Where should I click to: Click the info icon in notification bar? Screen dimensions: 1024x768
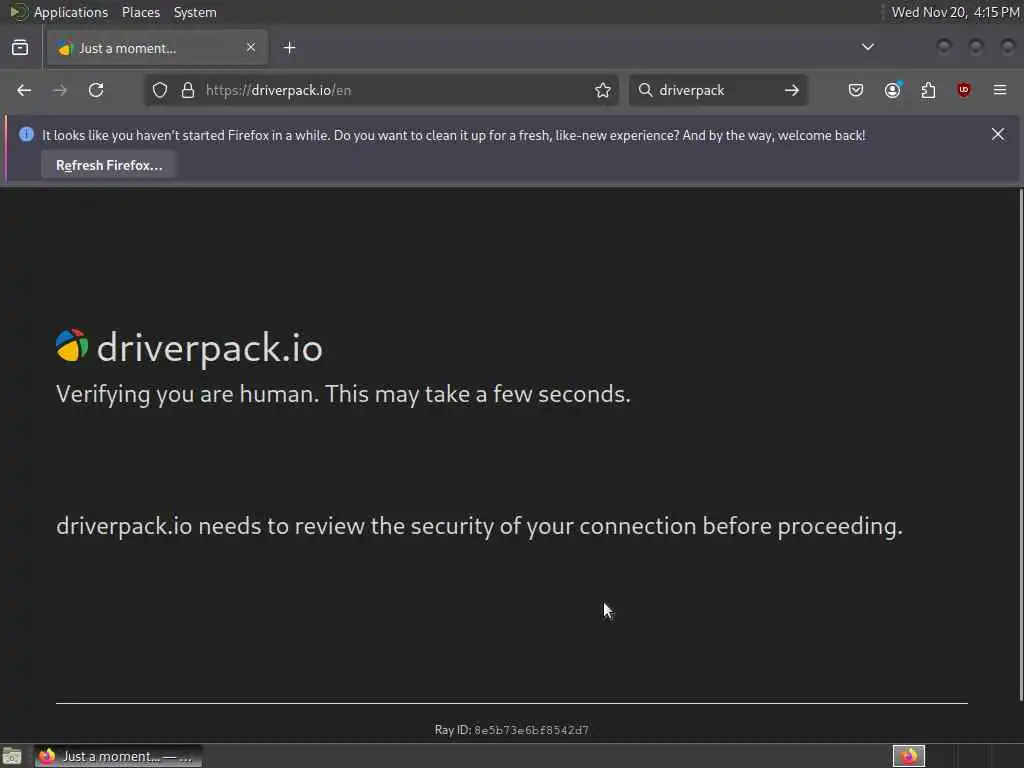26,134
